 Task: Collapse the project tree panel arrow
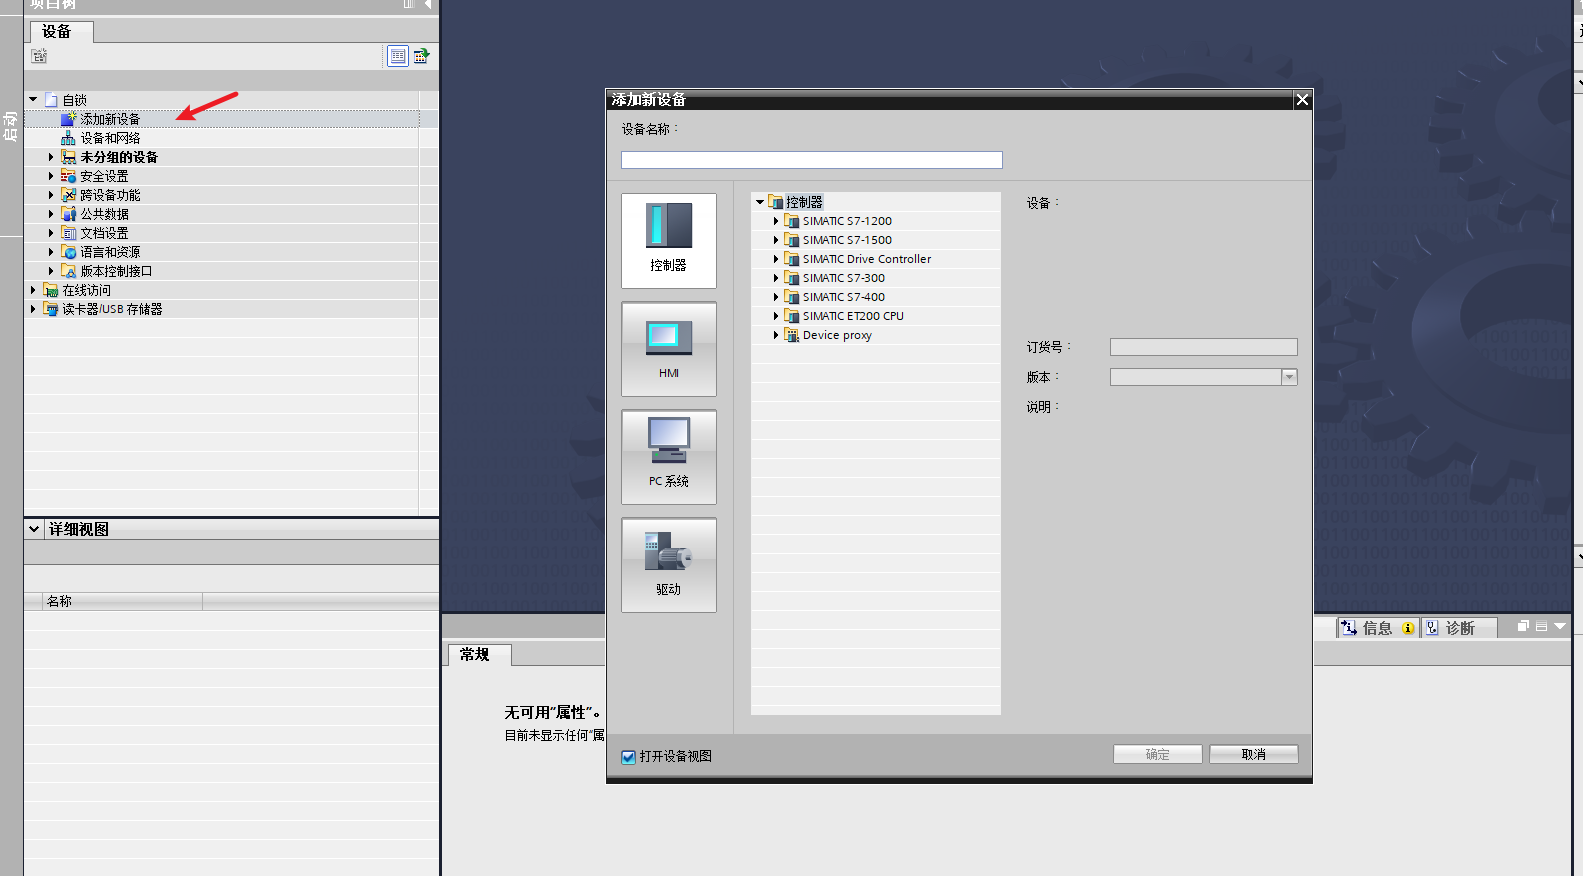[428, 4]
